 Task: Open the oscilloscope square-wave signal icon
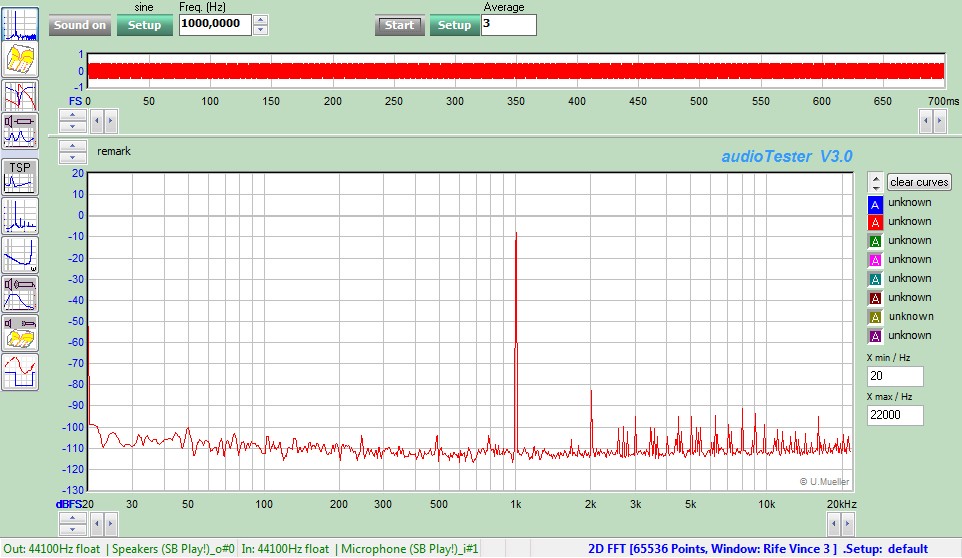(20, 372)
